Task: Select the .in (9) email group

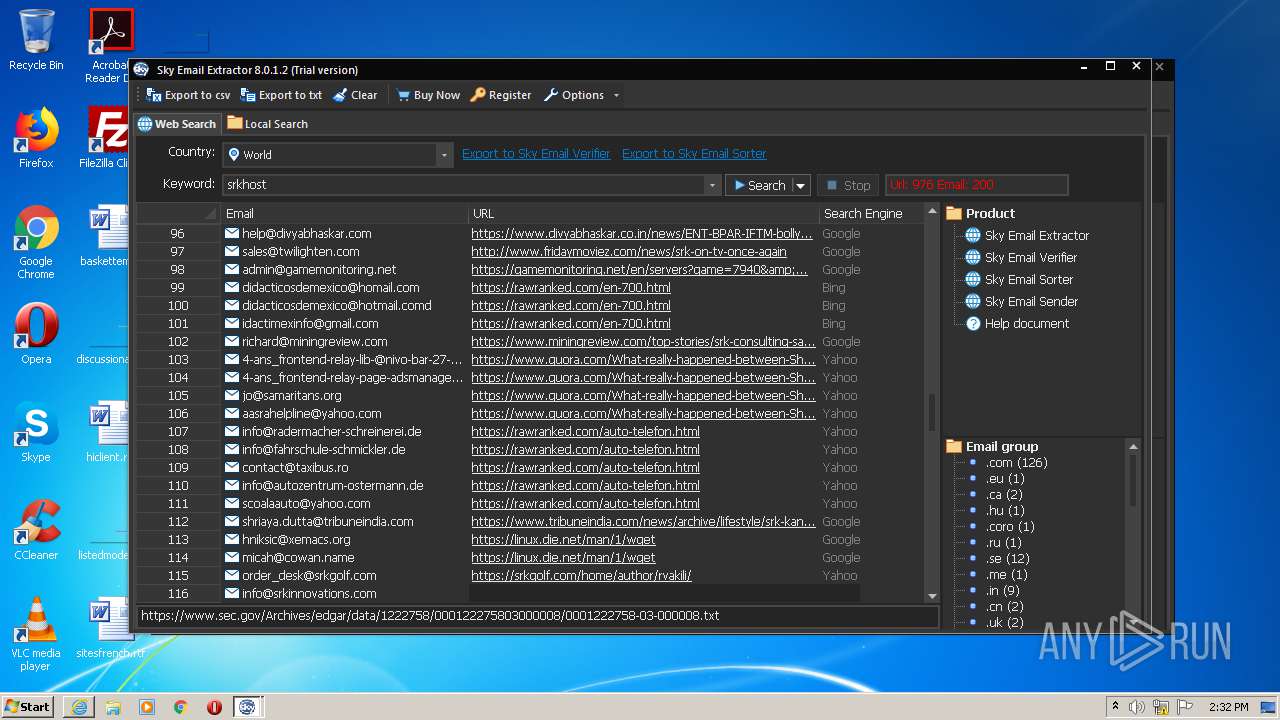Action: (1003, 591)
